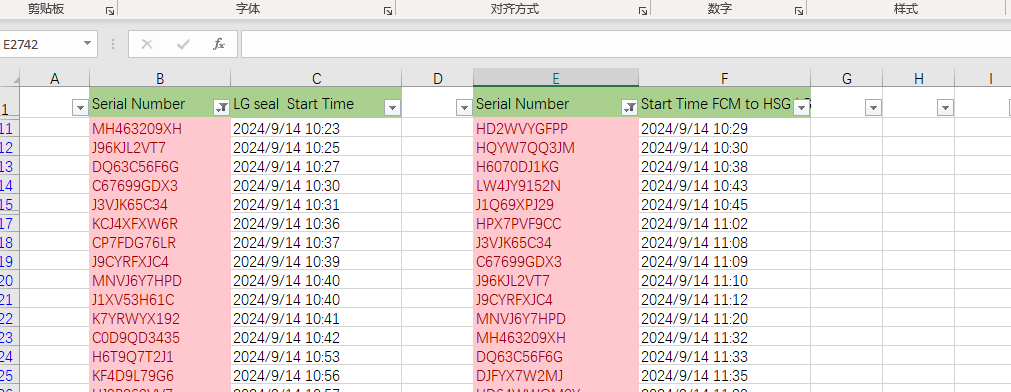Open the font group dialog launcher

(x=388, y=10)
